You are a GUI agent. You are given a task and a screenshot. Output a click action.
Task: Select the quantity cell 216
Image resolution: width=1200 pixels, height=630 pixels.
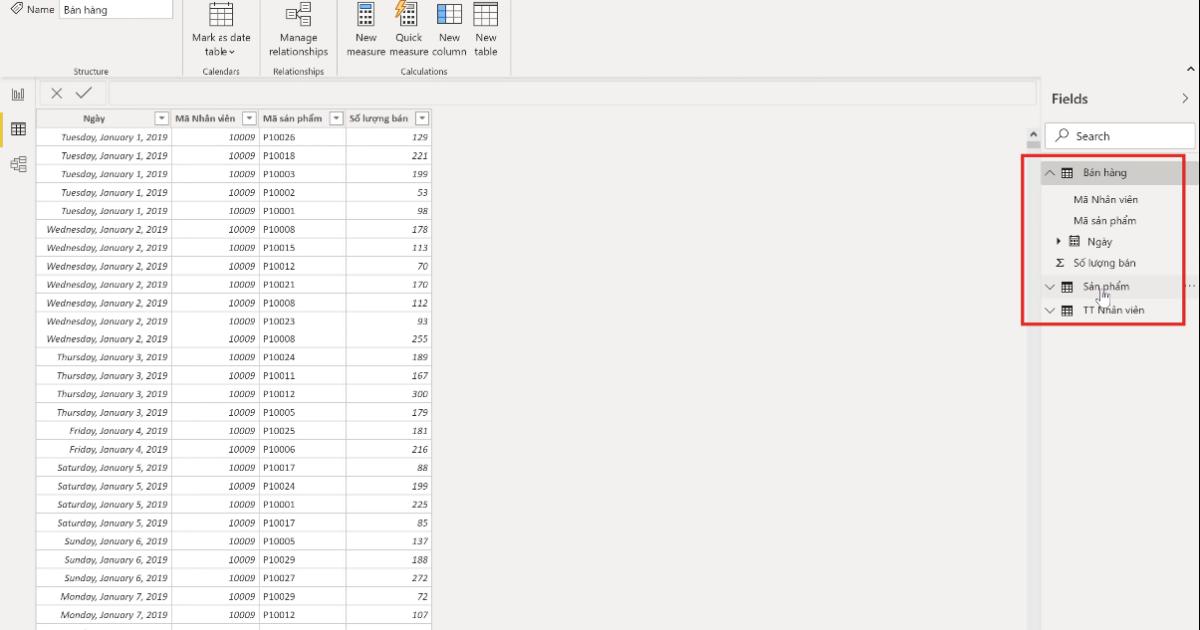[389, 450]
